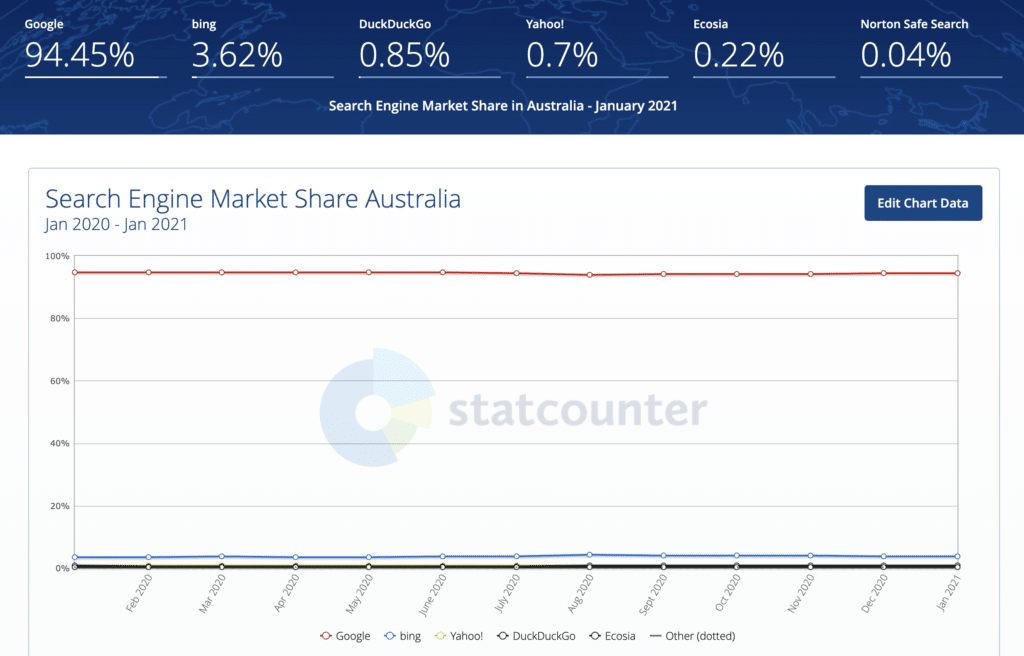Click the Yahoo! 0.7% stat
Screen dimensions: 1024x656
click(x=562, y=56)
